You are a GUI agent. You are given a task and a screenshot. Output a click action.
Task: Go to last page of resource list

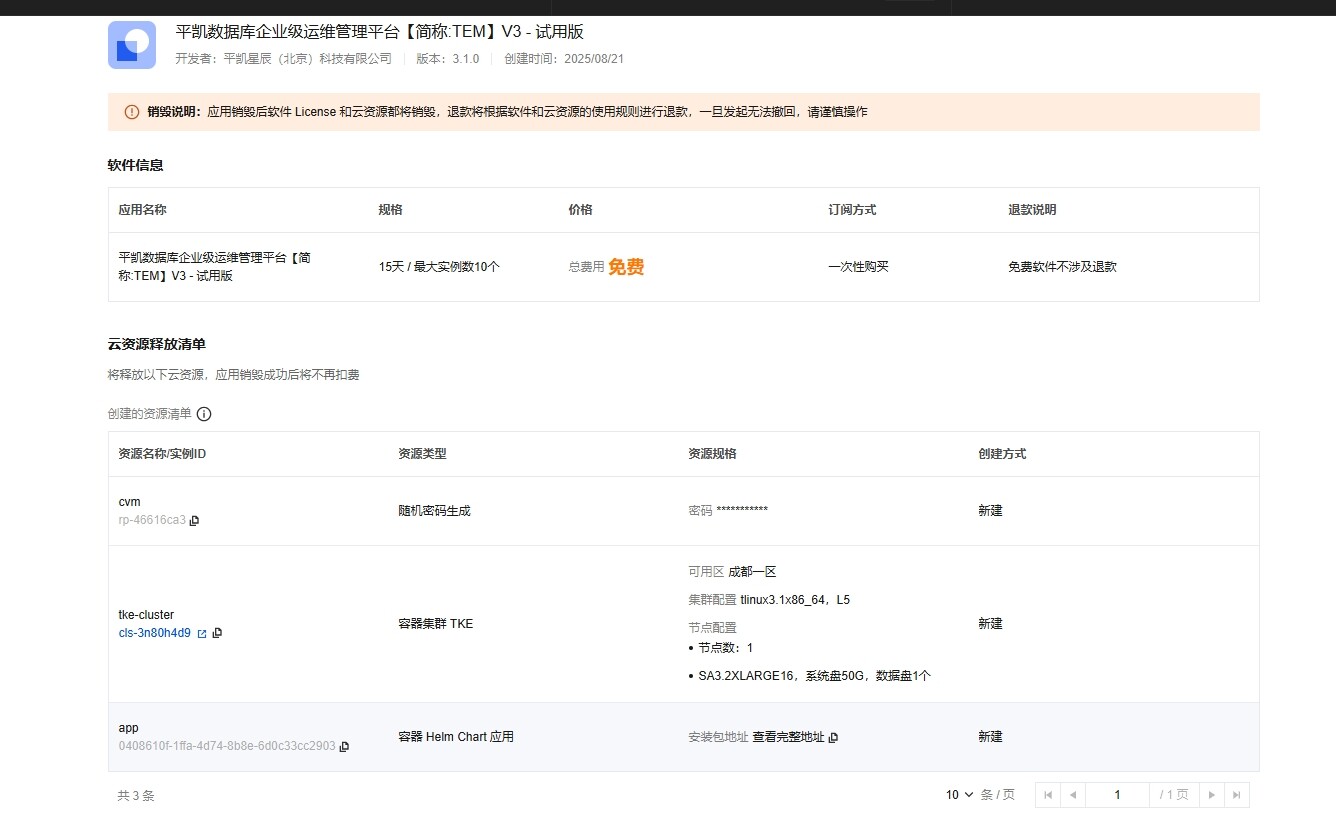coord(1237,795)
